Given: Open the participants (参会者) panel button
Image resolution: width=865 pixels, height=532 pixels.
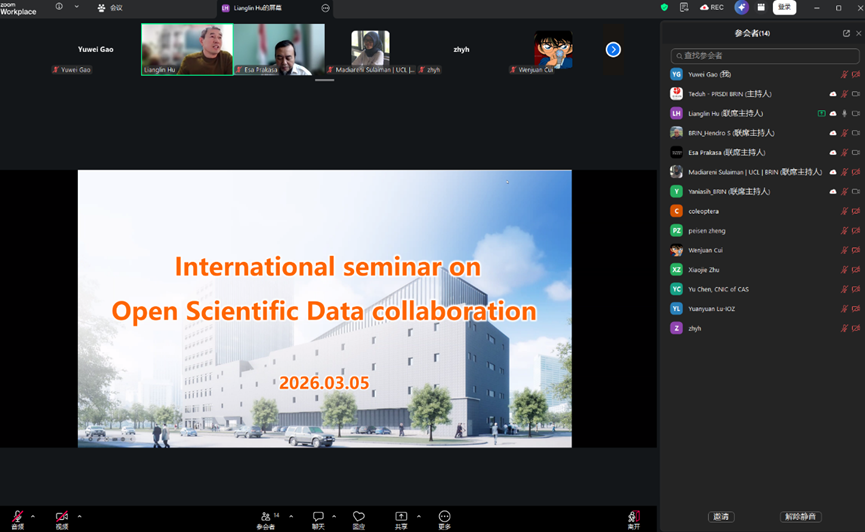Looking at the screenshot, I should click(x=266, y=517).
